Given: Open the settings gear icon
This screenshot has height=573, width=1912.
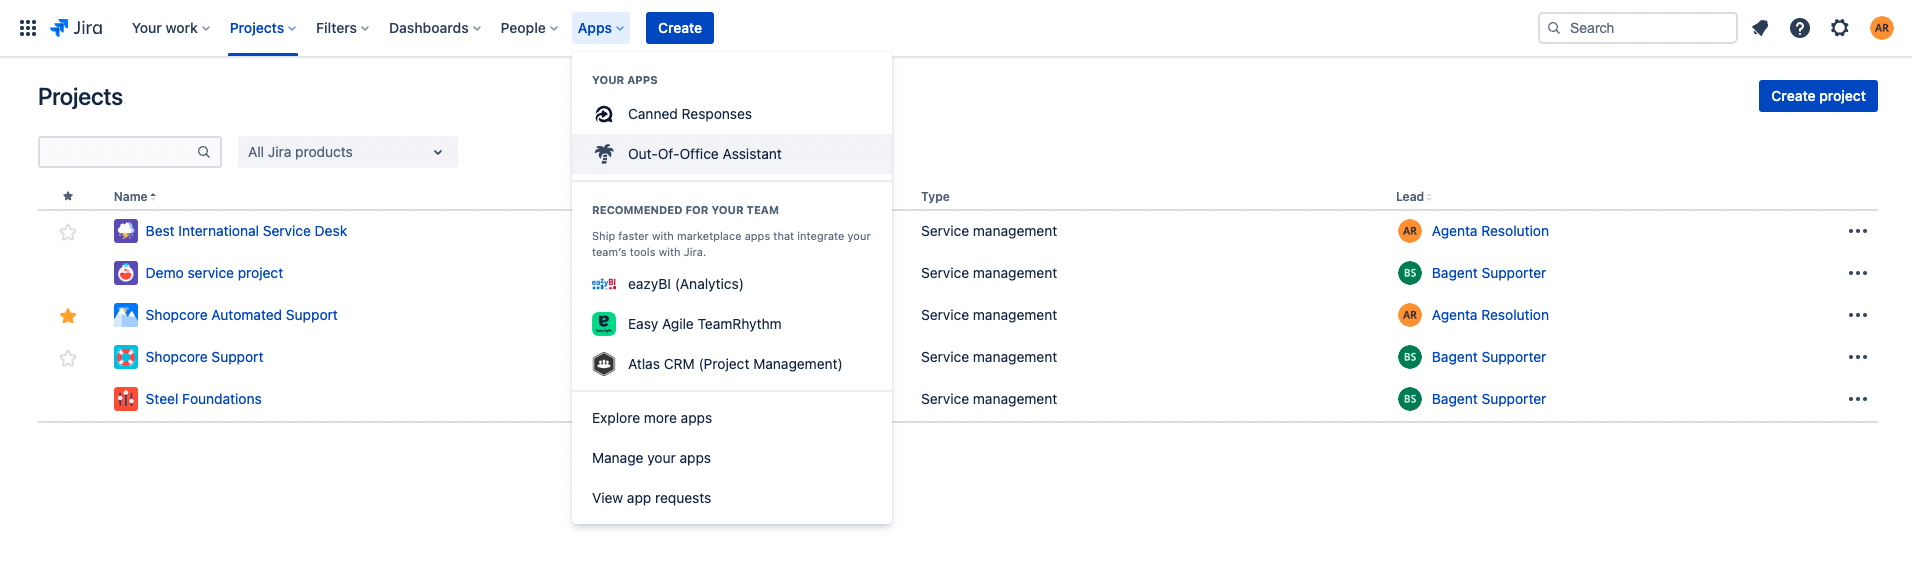Looking at the screenshot, I should pos(1840,28).
